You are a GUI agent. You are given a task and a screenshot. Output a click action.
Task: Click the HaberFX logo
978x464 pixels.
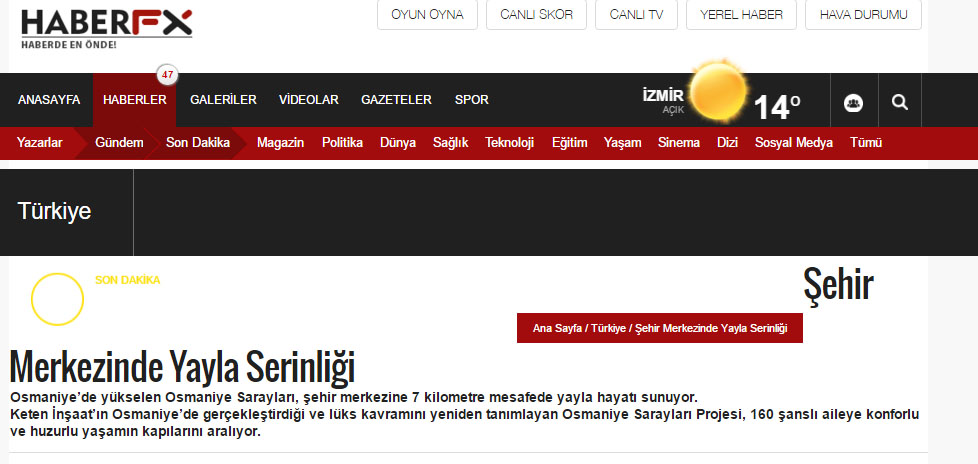tap(106, 28)
